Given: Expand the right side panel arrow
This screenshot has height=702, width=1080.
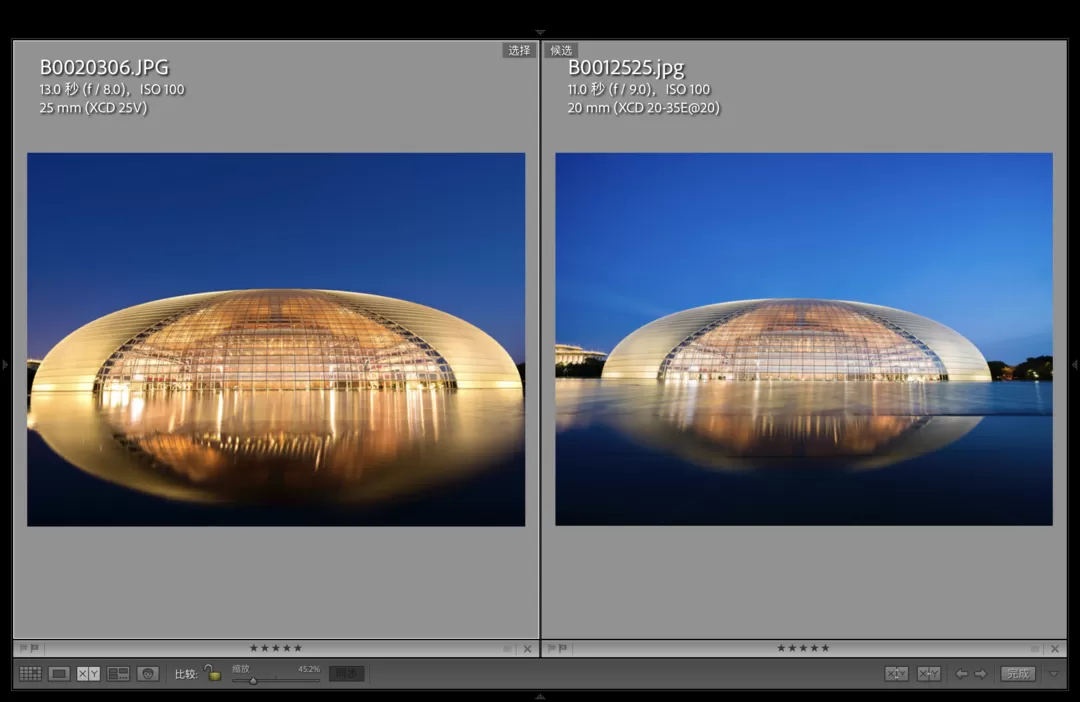Looking at the screenshot, I should pyautogui.click(x=1074, y=365).
